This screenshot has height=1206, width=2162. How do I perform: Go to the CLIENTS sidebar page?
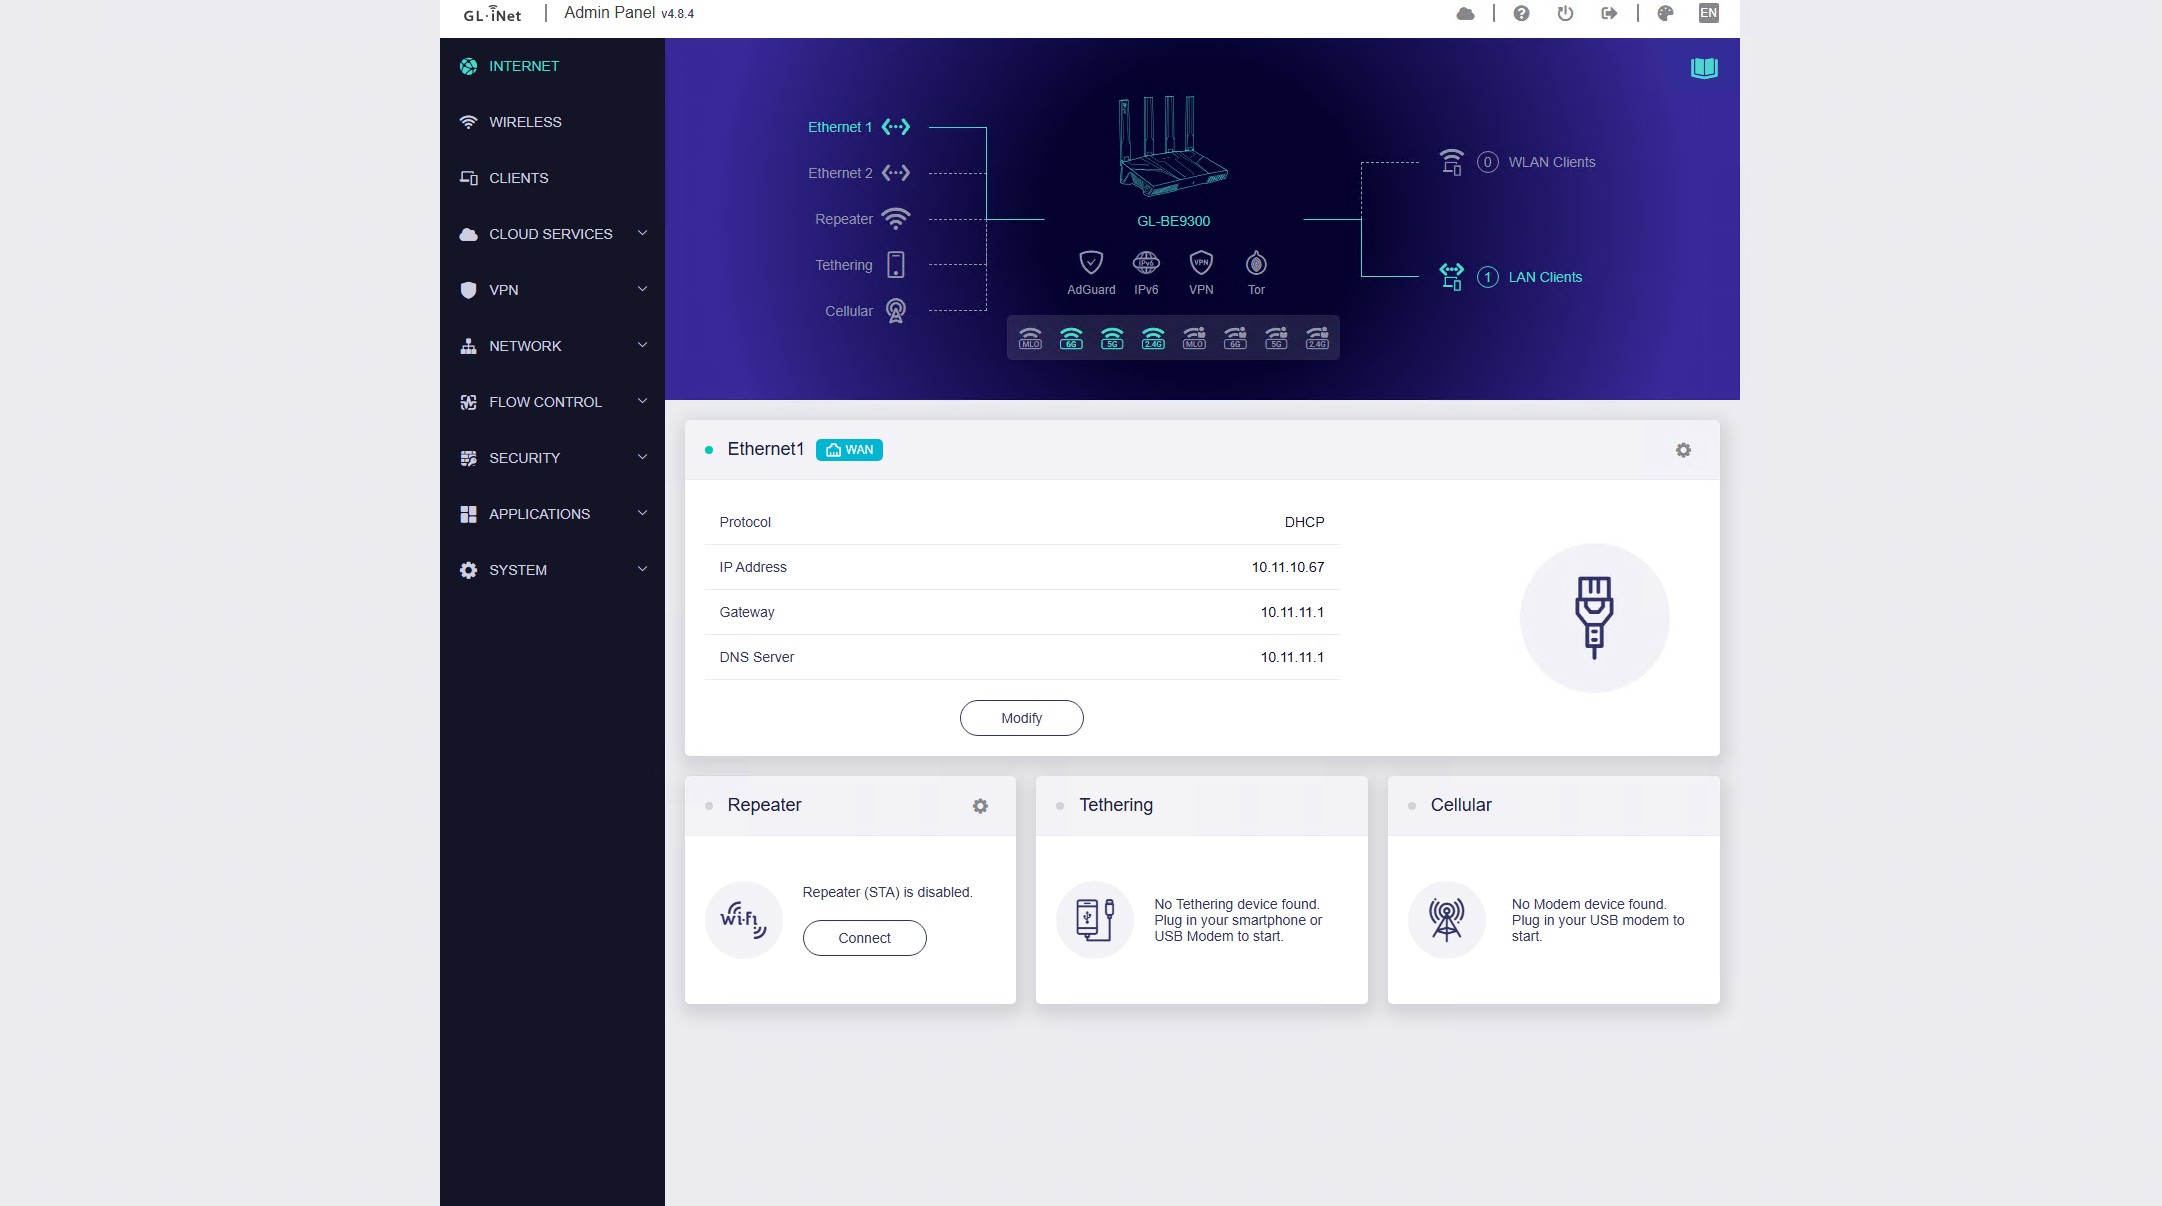tap(518, 178)
